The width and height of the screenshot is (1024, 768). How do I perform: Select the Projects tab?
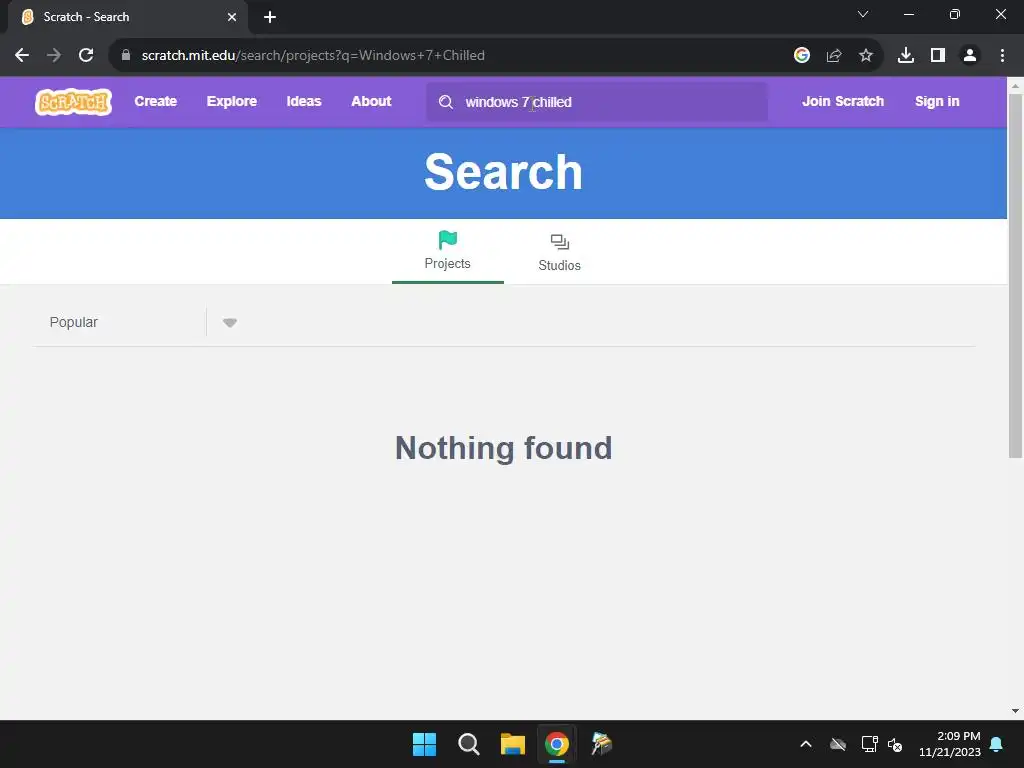pyautogui.click(x=447, y=251)
